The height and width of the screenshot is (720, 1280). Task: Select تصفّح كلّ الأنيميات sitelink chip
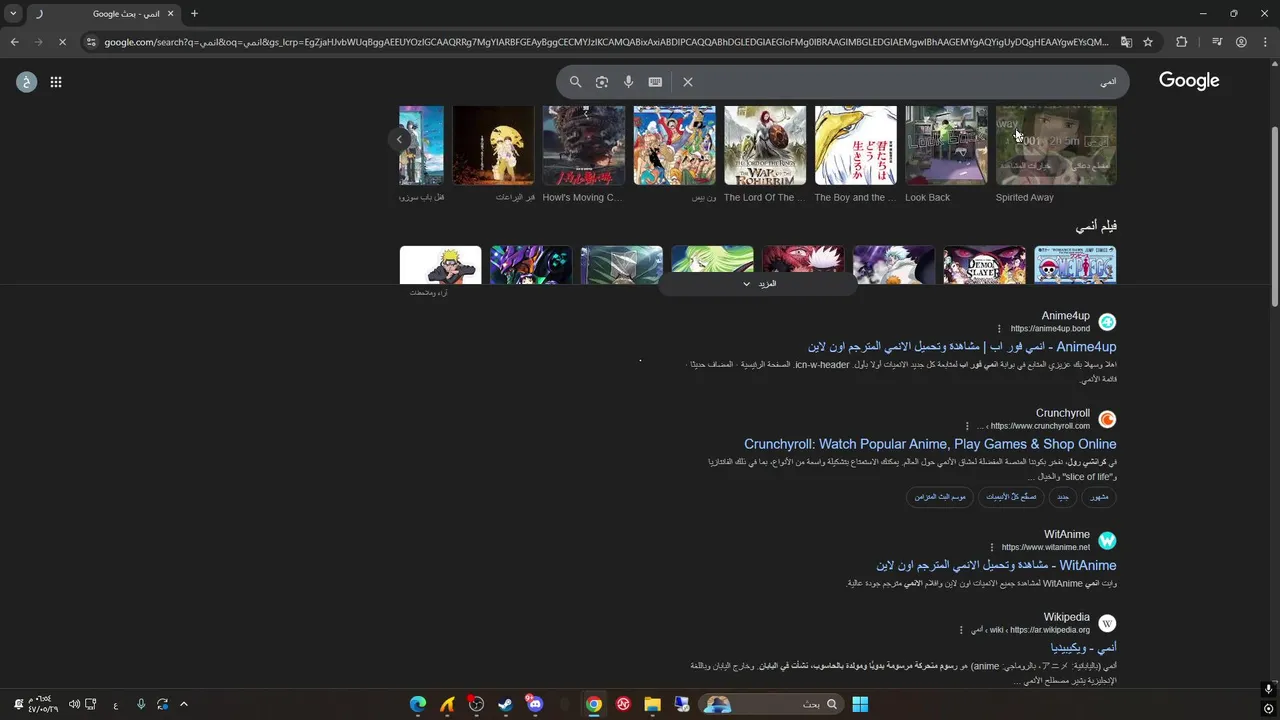point(1011,497)
